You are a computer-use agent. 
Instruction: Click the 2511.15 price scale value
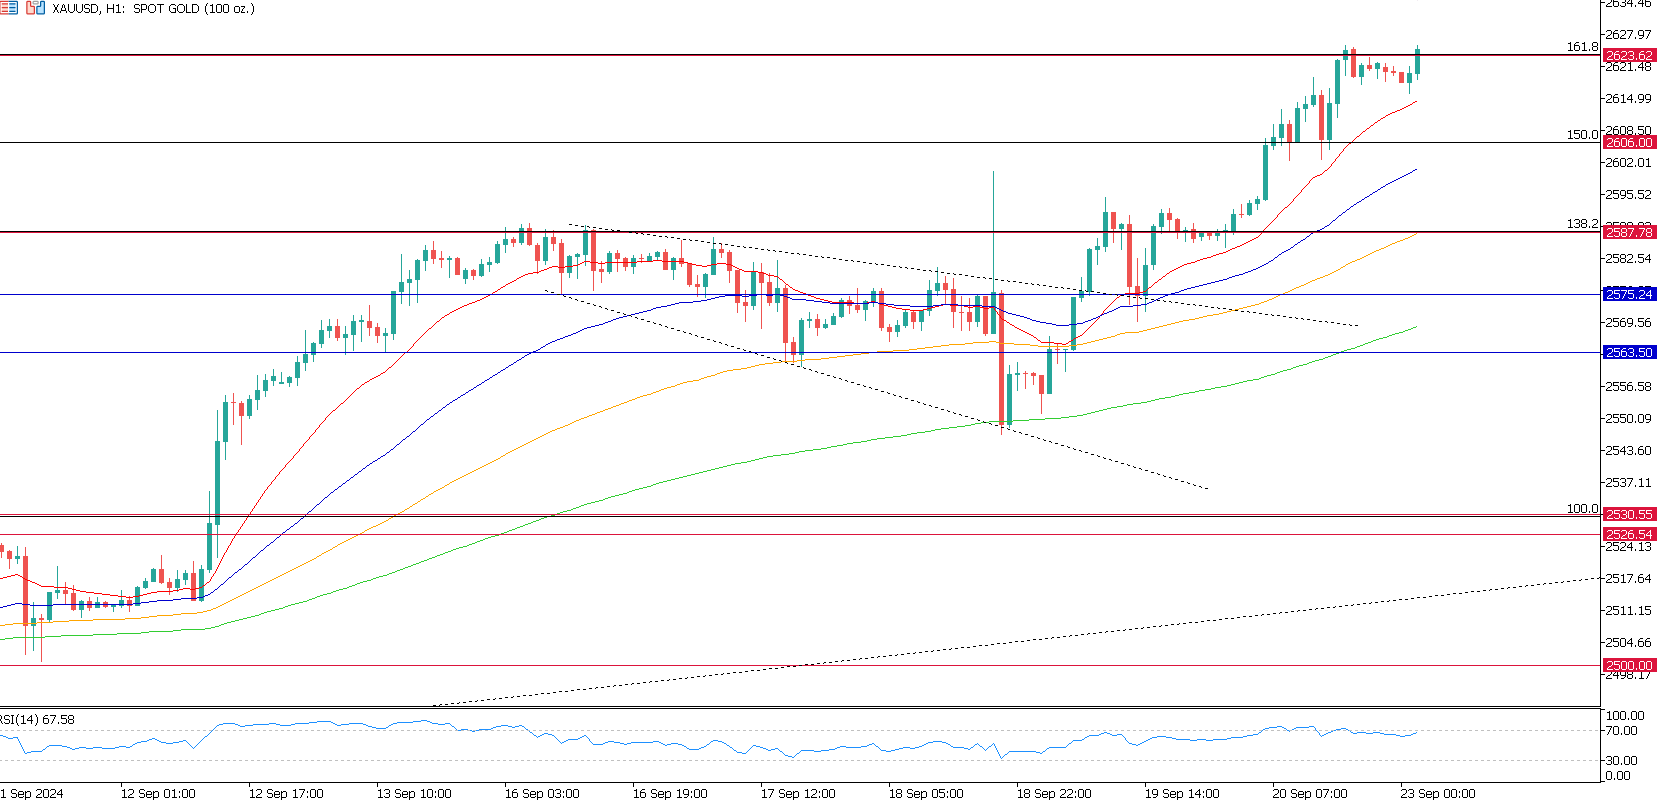point(1628,611)
